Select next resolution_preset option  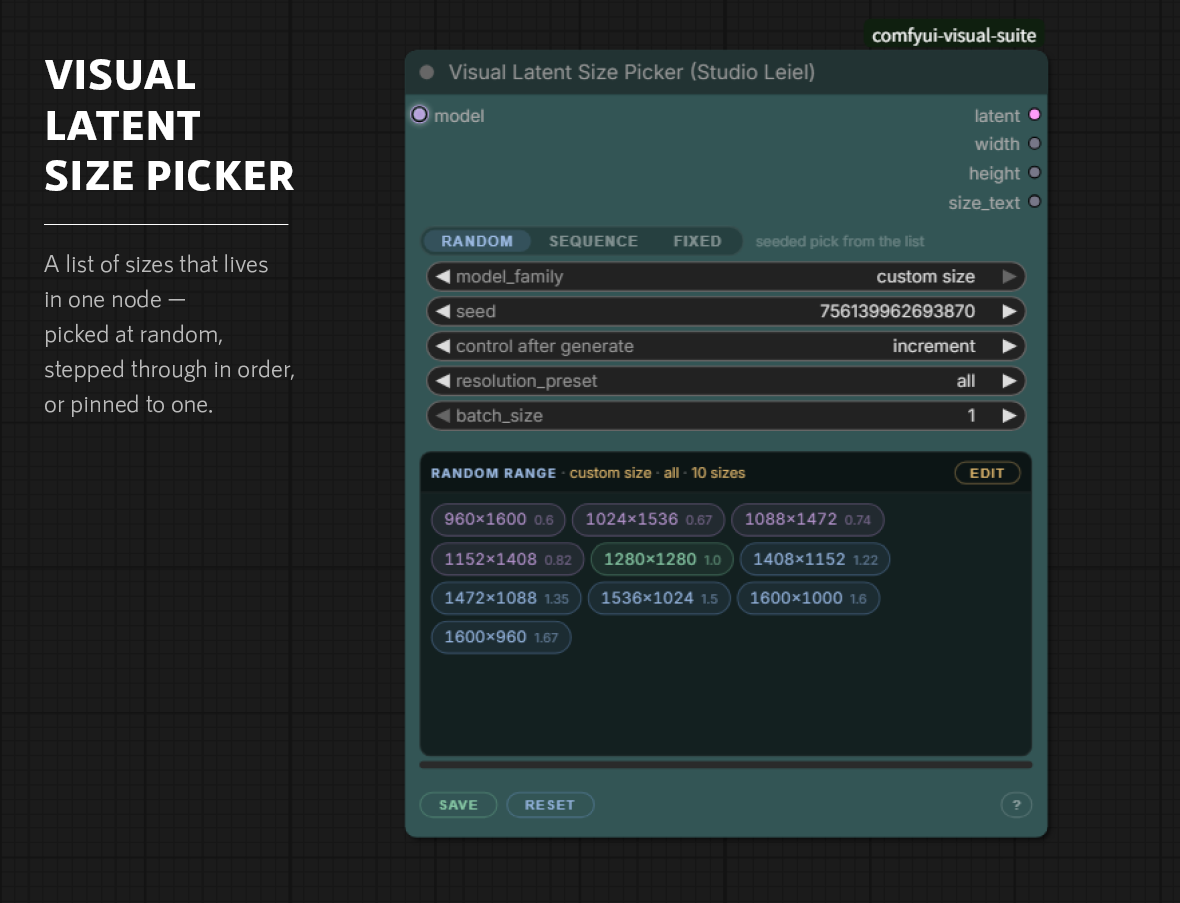coord(1009,381)
